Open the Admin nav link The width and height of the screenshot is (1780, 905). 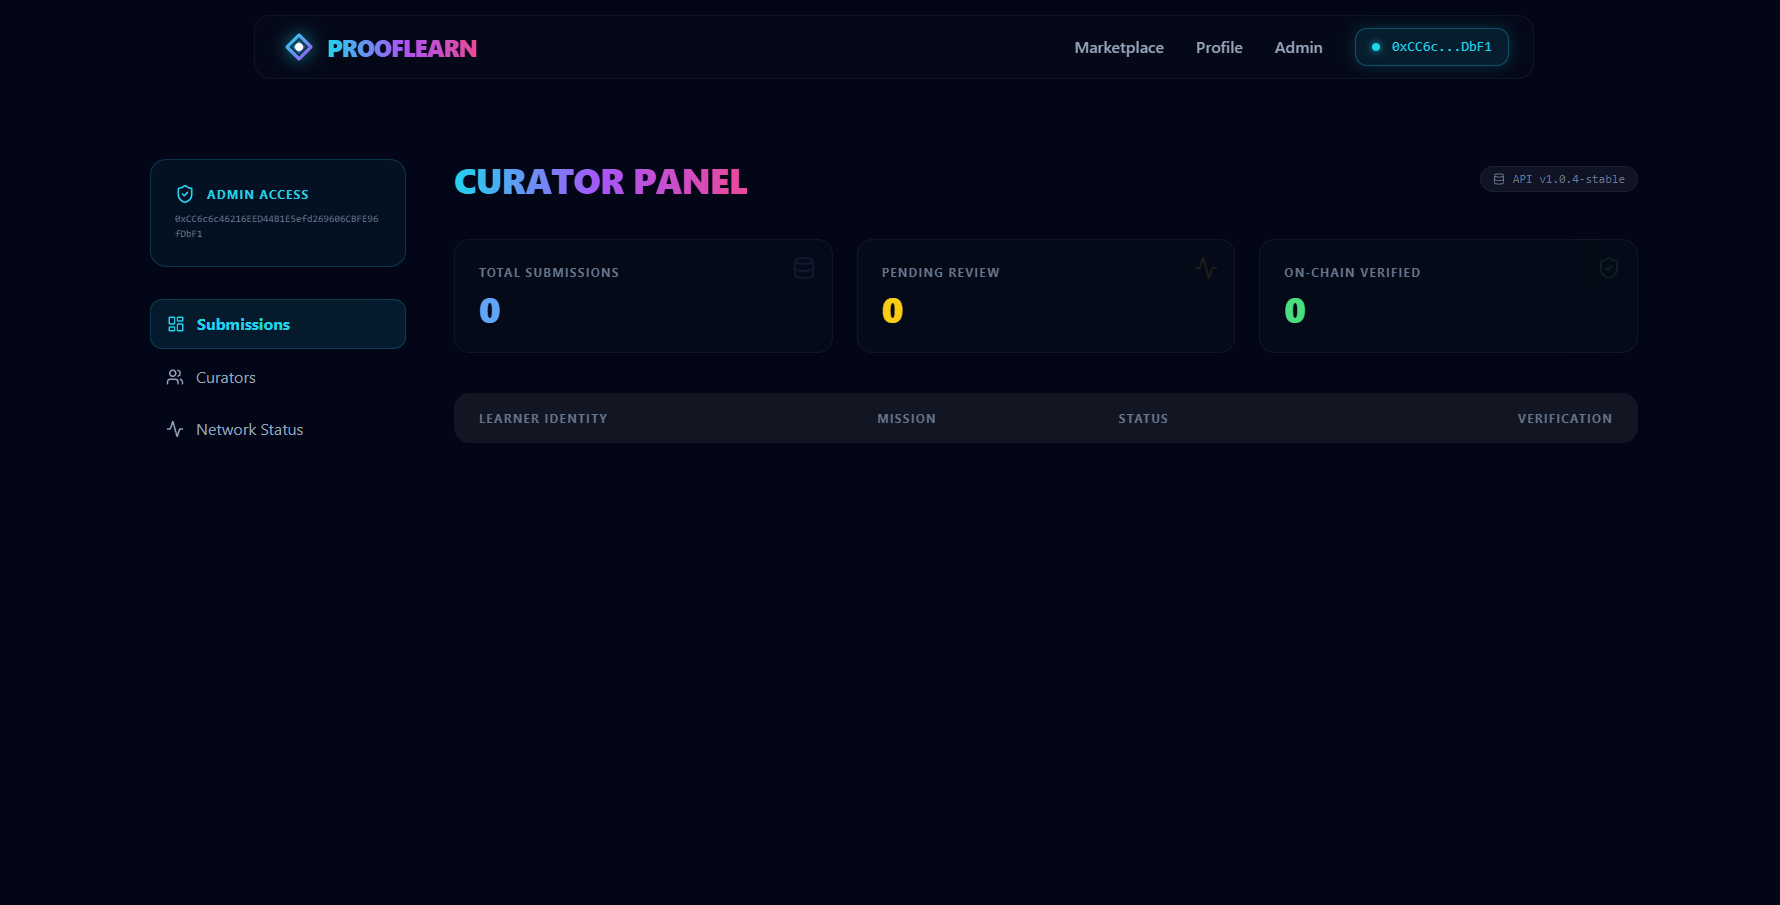click(1298, 47)
